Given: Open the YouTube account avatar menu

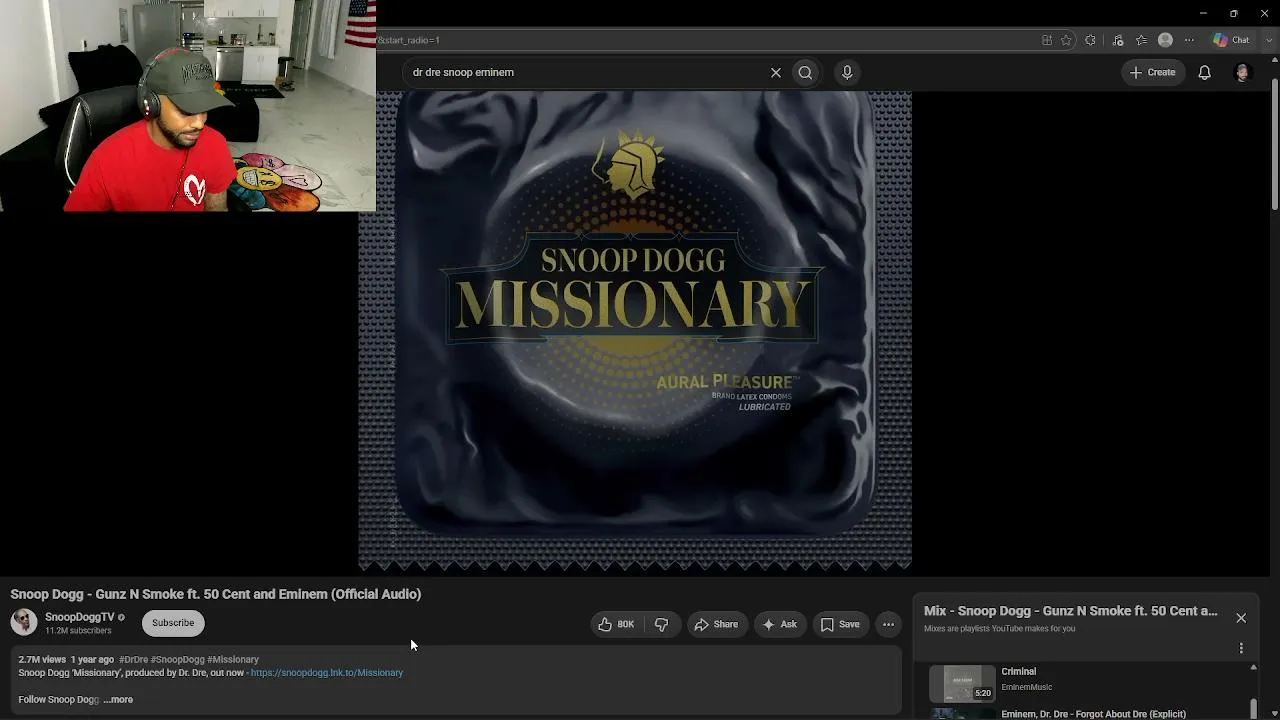Looking at the screenshot, I should pyautogui.click(x=1242, y=72).
